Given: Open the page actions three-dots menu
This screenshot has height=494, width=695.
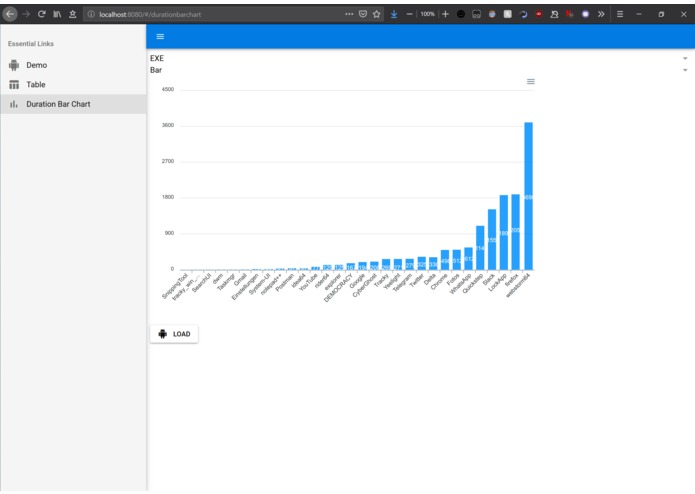Looking at the screenshot, I should [349, 14].
